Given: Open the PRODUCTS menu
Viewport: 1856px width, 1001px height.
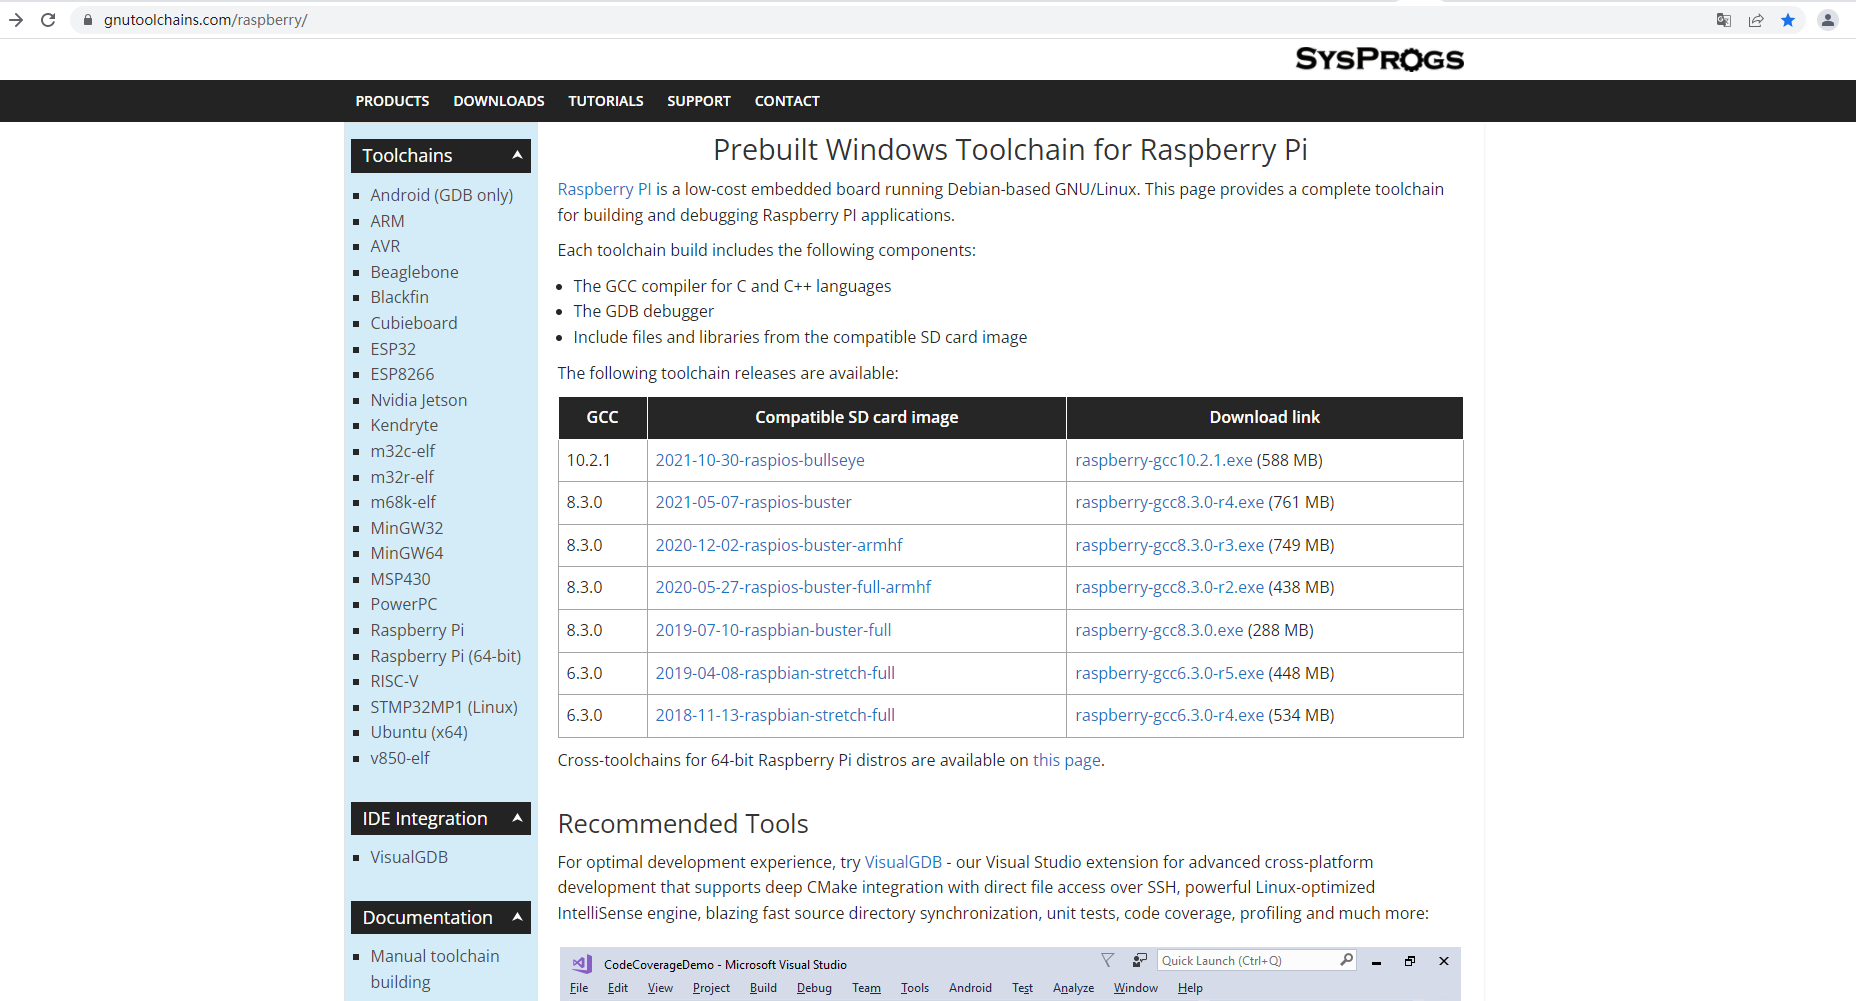Looking at the screenshot, I should click(x=392, y=101).
